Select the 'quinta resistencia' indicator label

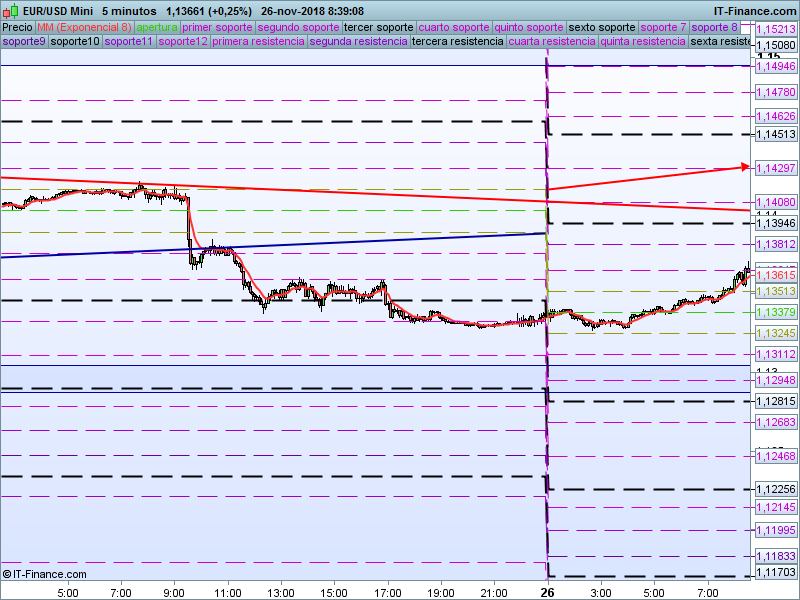[643, 42]
